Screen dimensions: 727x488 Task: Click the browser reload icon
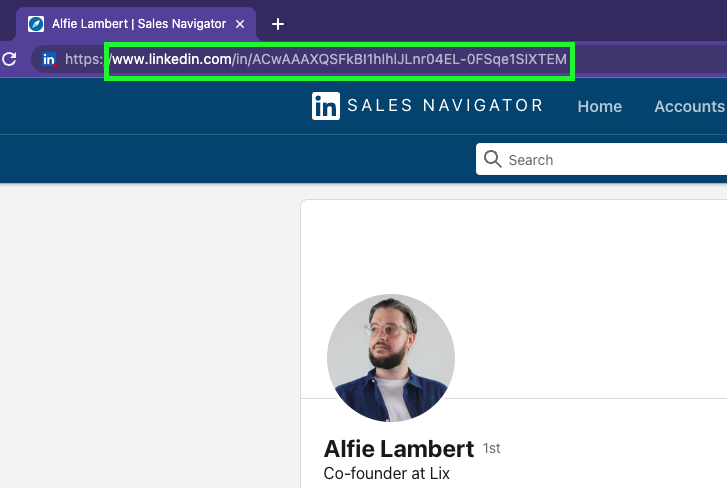pyautogui.click(x=9, y=59)
